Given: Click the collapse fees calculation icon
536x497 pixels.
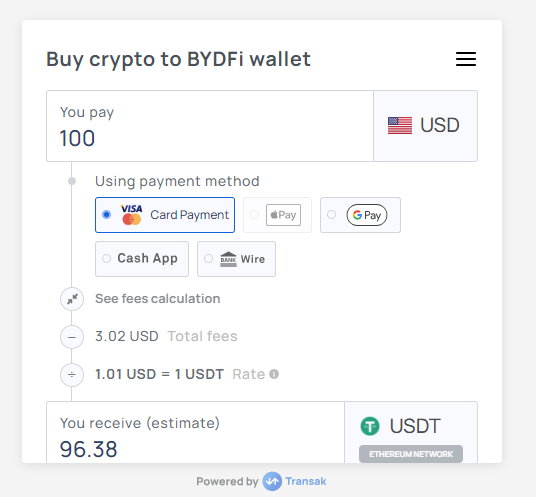Looking at the screenshot, I should tap(72, 299).
